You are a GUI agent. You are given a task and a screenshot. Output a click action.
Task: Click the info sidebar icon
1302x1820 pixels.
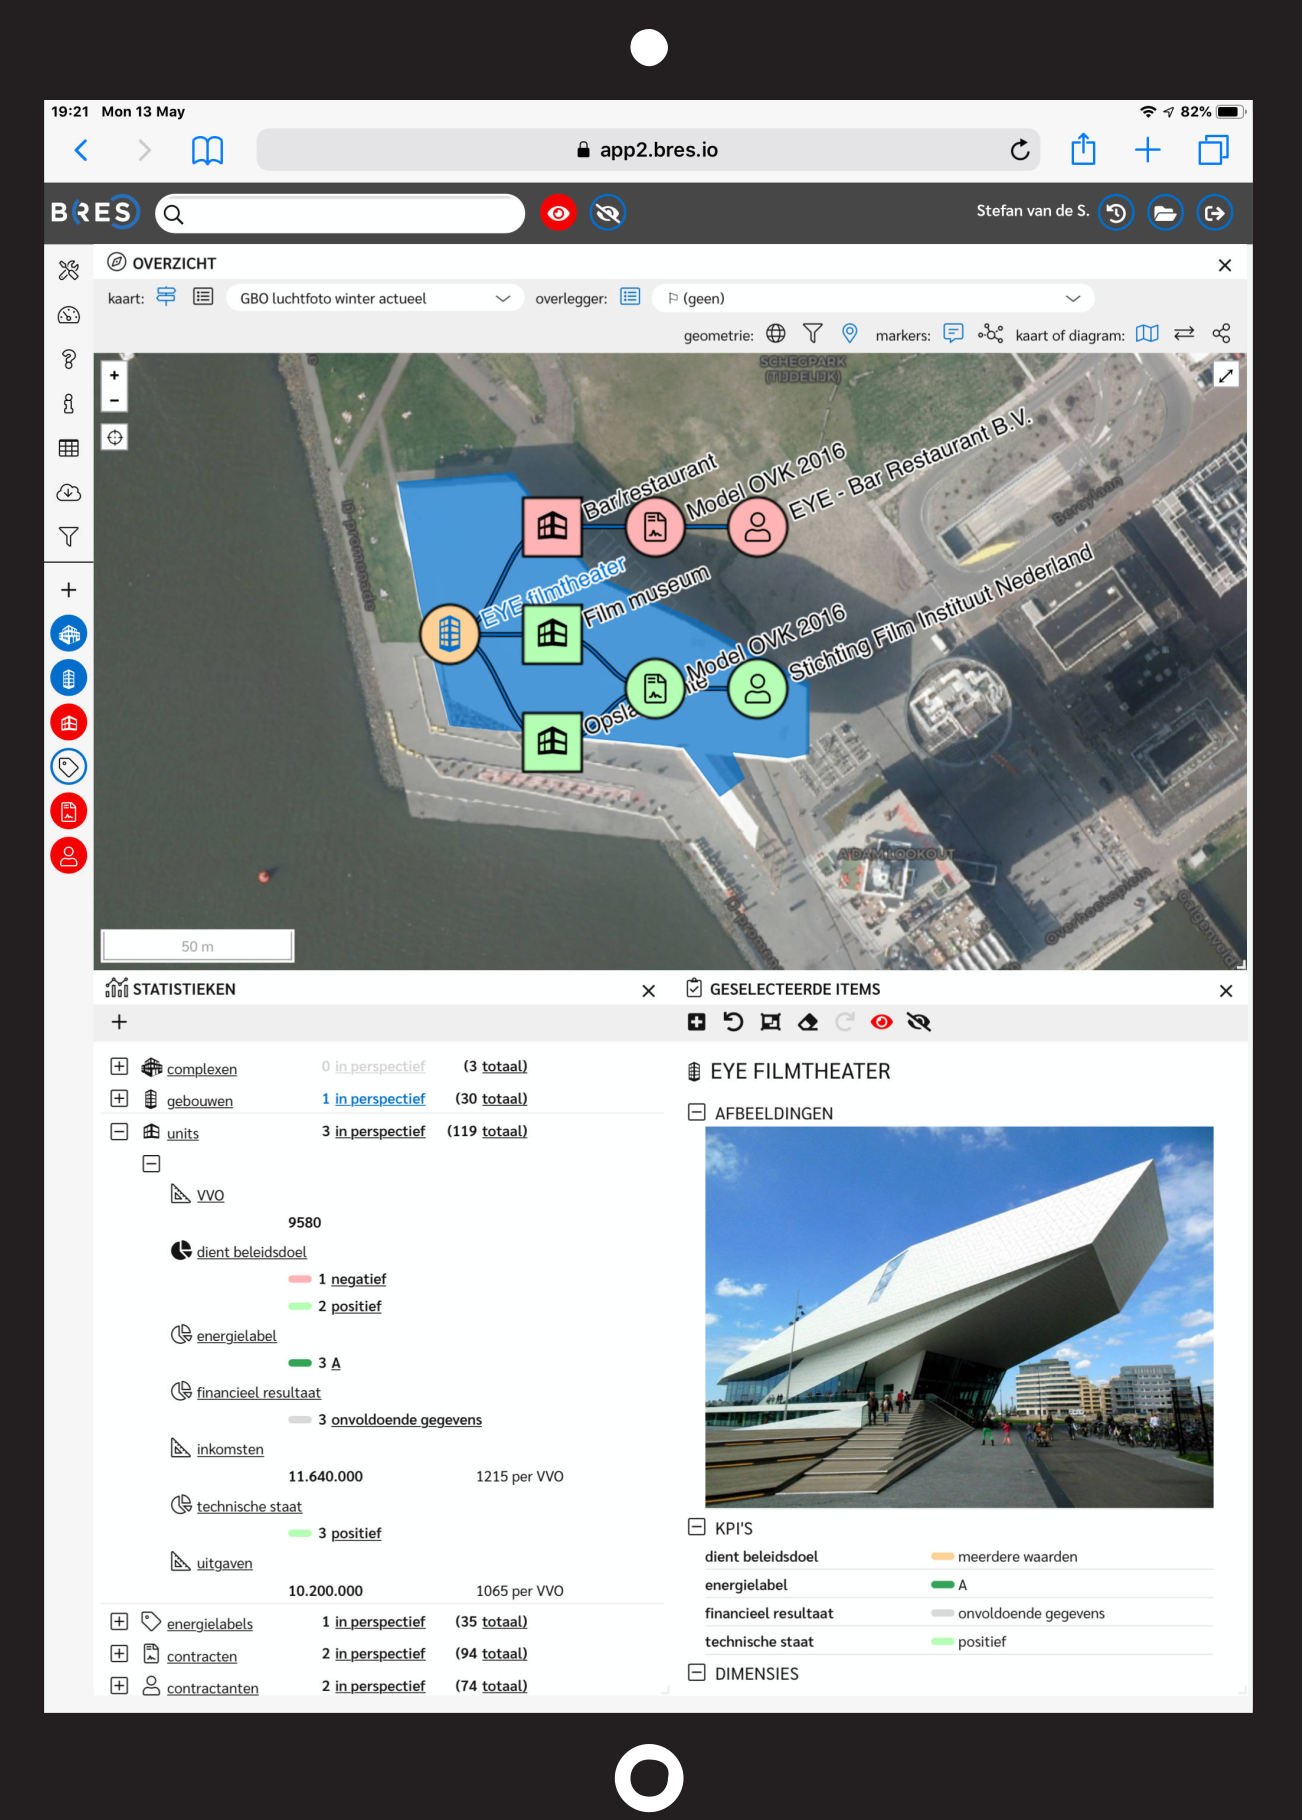pos(69,404)
